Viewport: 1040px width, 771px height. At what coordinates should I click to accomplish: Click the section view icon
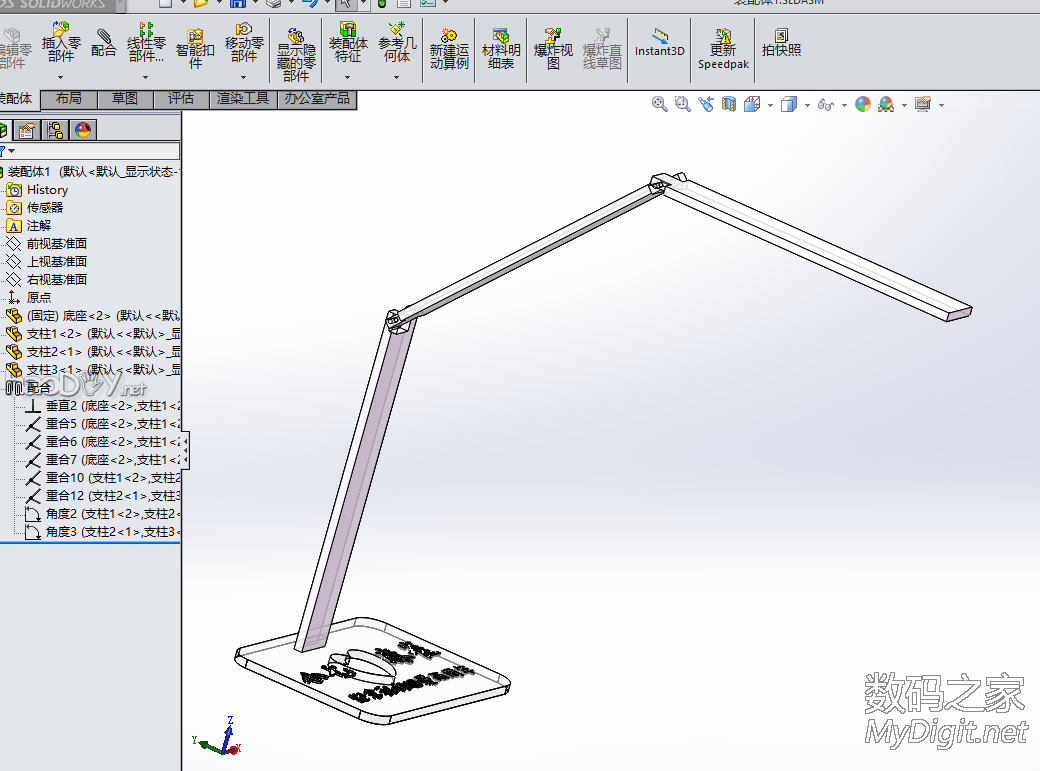(x=729, y=104)
